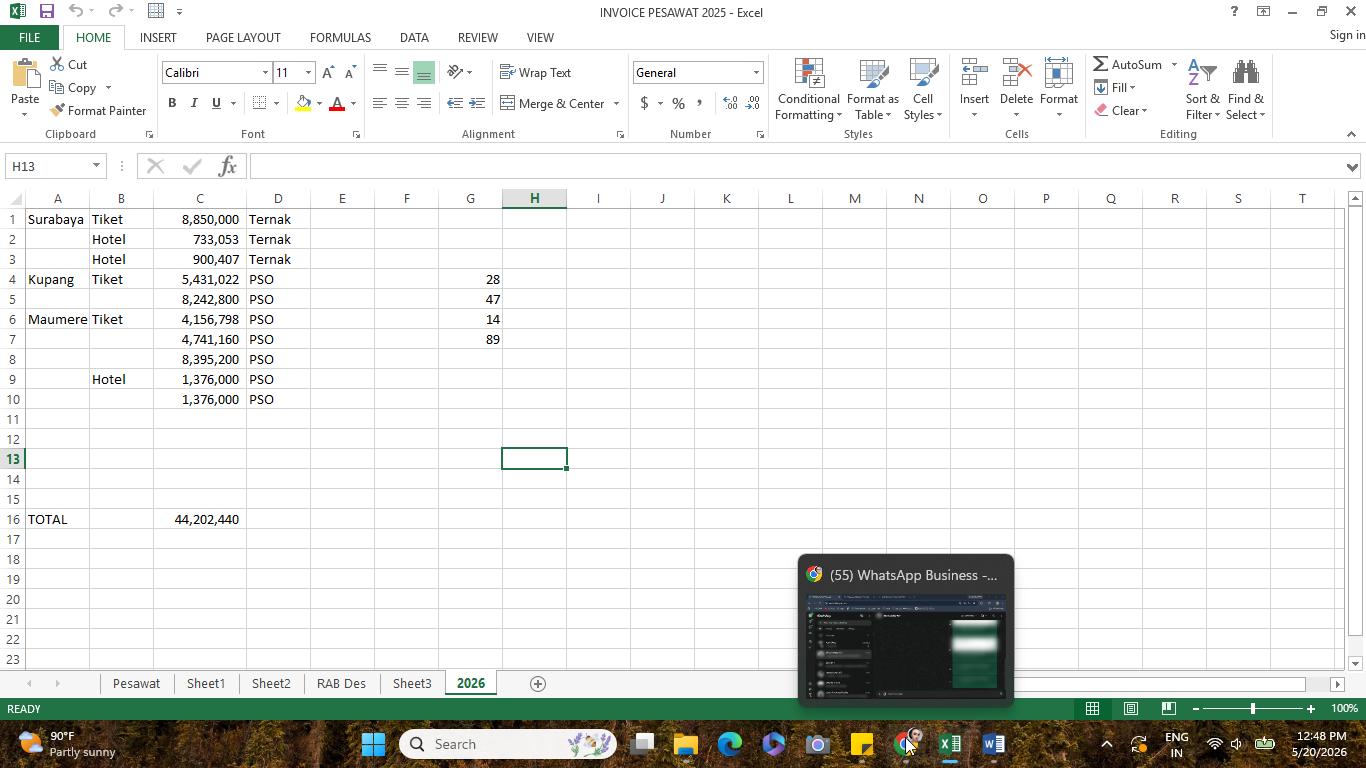Apply bold formatting
1366x768 pixels.
[172, 103]
